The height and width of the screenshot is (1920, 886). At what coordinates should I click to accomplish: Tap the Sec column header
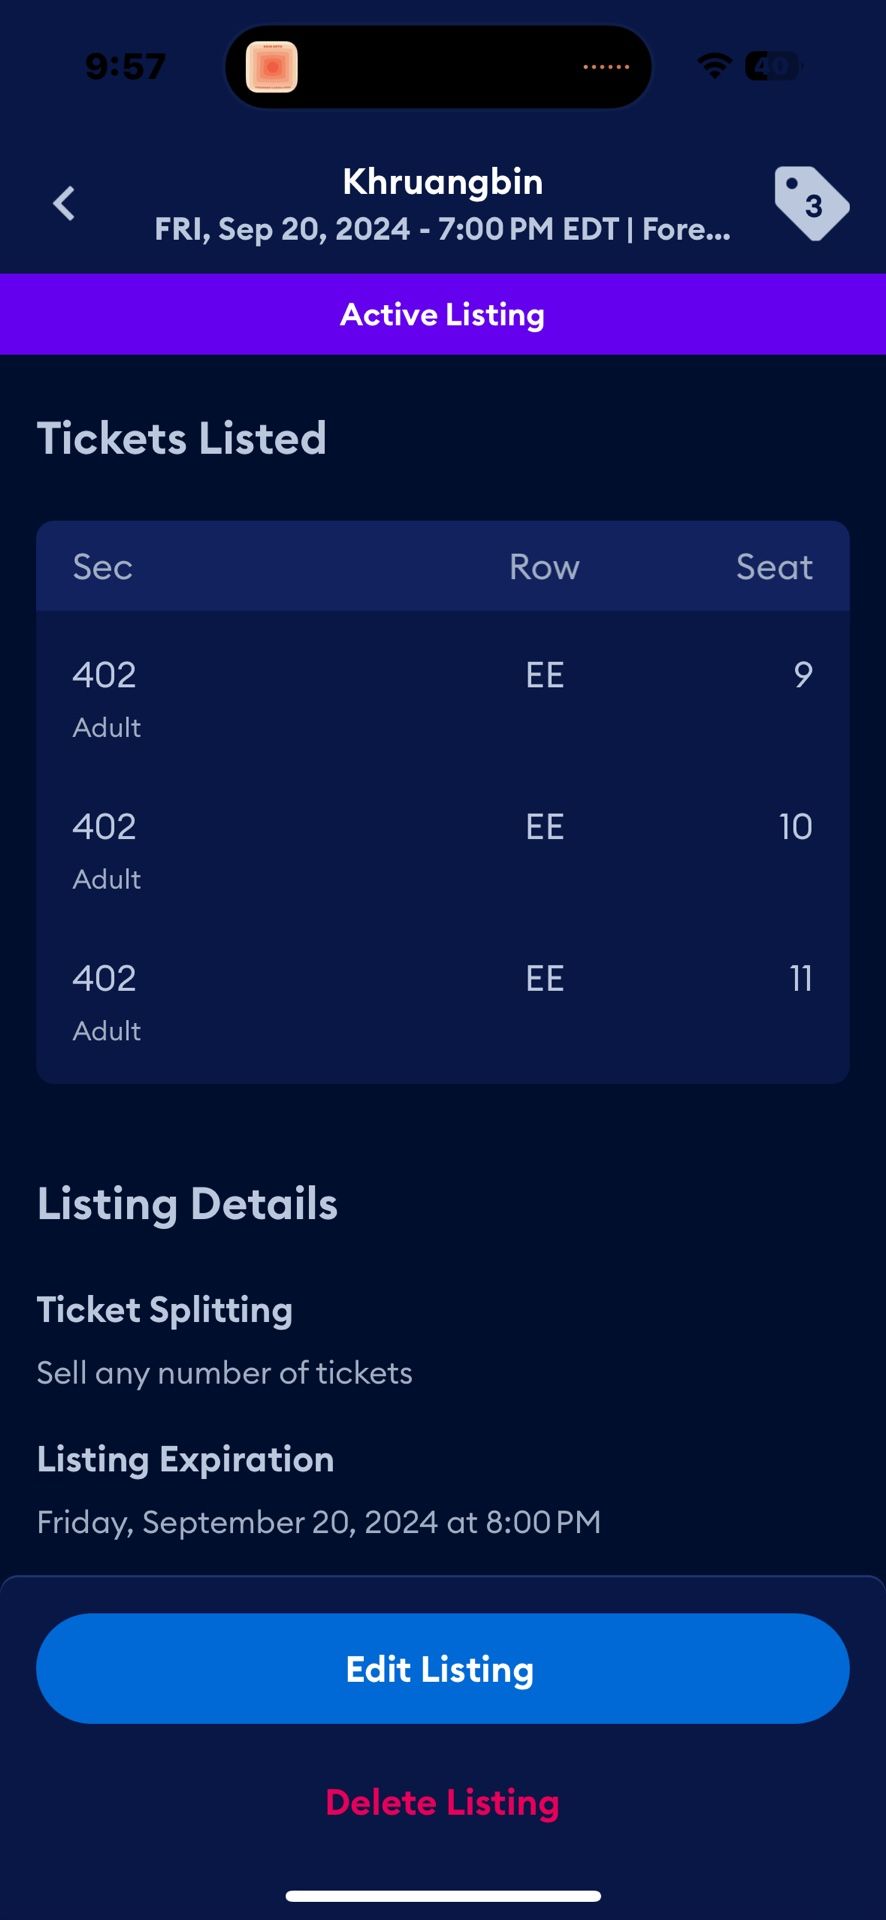pos(102,567)
